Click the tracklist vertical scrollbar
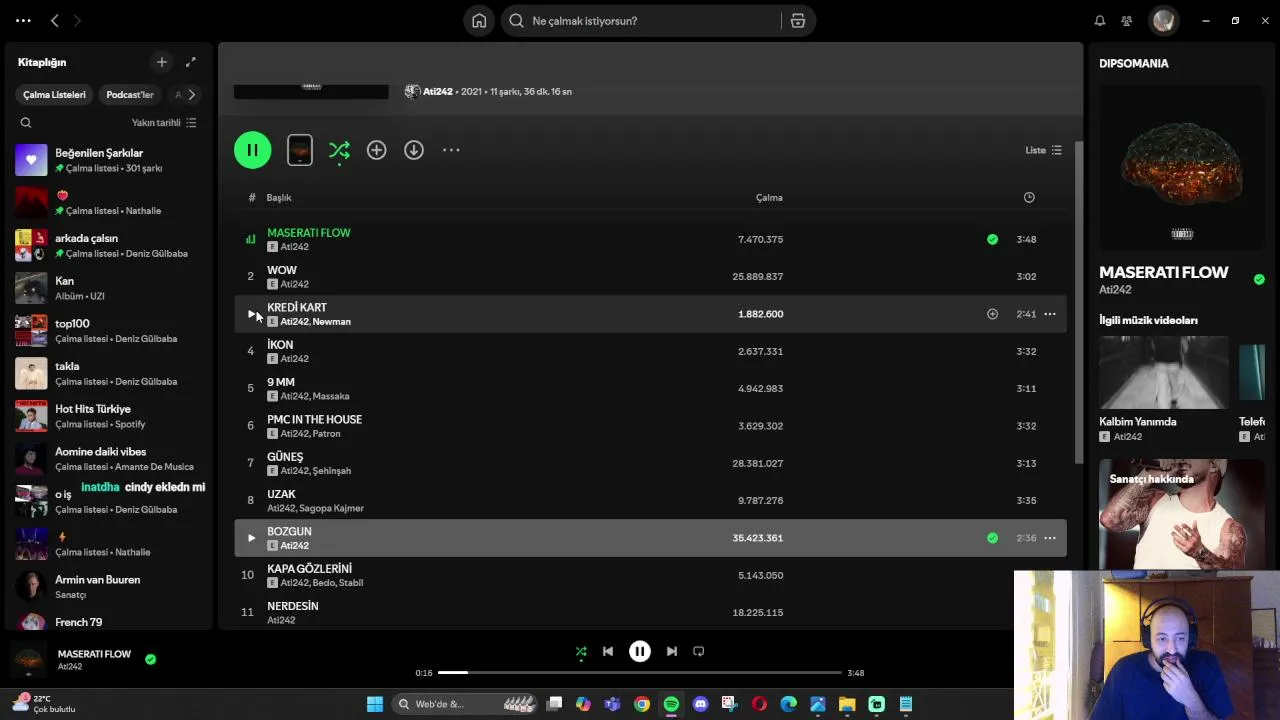This screenshot has width=1280, height=720. (x=1079, y=300)
